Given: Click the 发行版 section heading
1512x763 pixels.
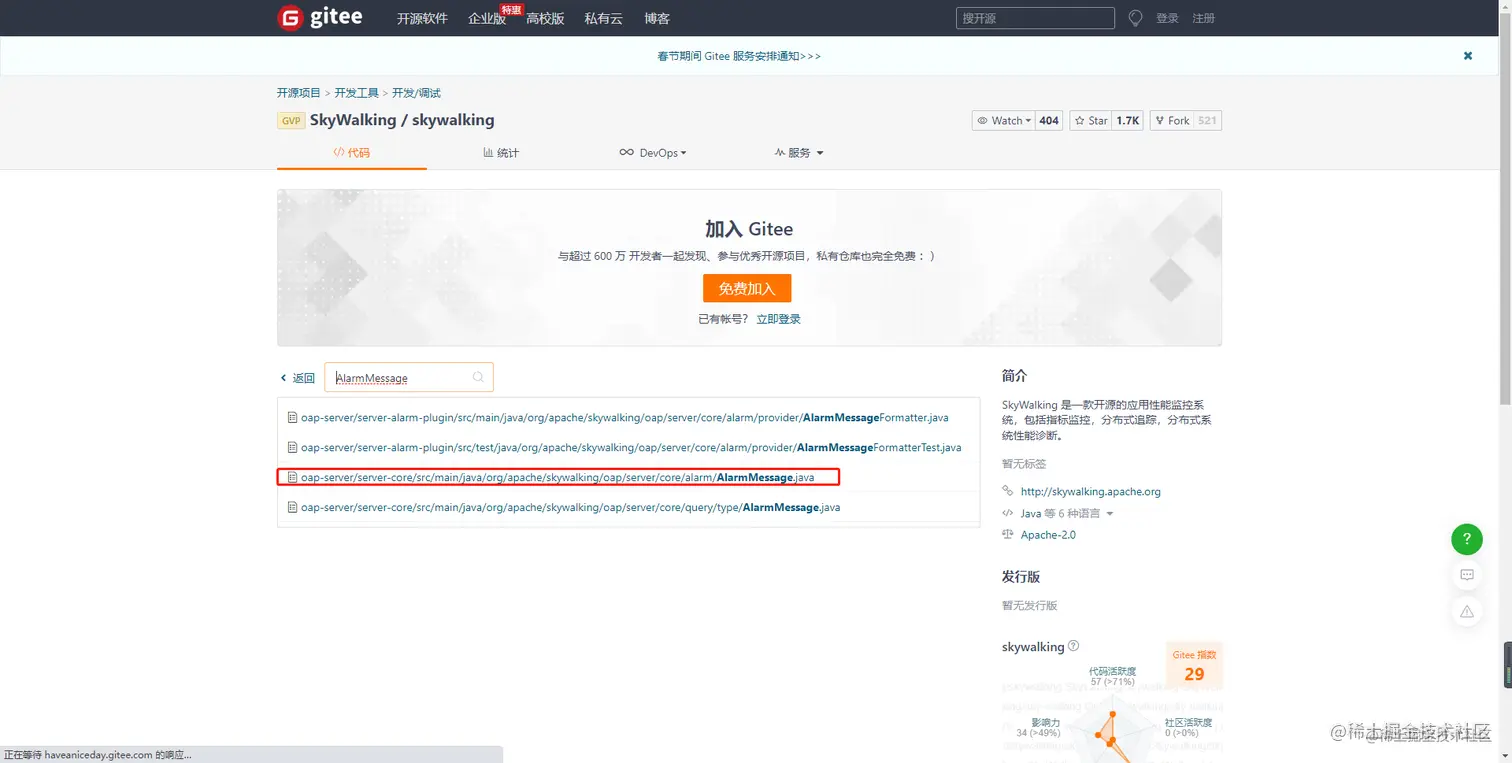Looking at the screenshot, I should point(1021,577).
